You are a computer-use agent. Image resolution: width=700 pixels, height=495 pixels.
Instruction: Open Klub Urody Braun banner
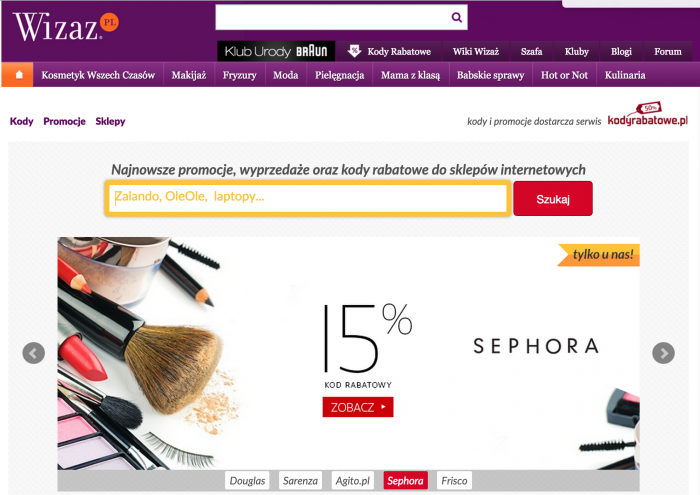click(x=276, y=51)
